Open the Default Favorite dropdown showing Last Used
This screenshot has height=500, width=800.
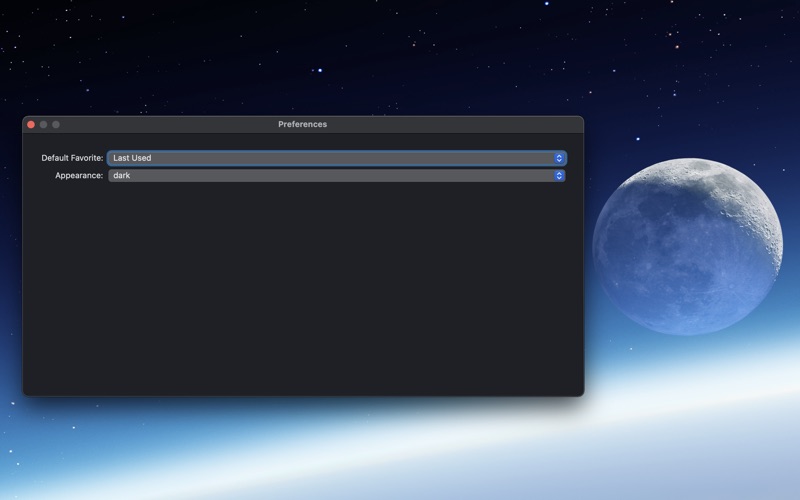coord(337,158)
